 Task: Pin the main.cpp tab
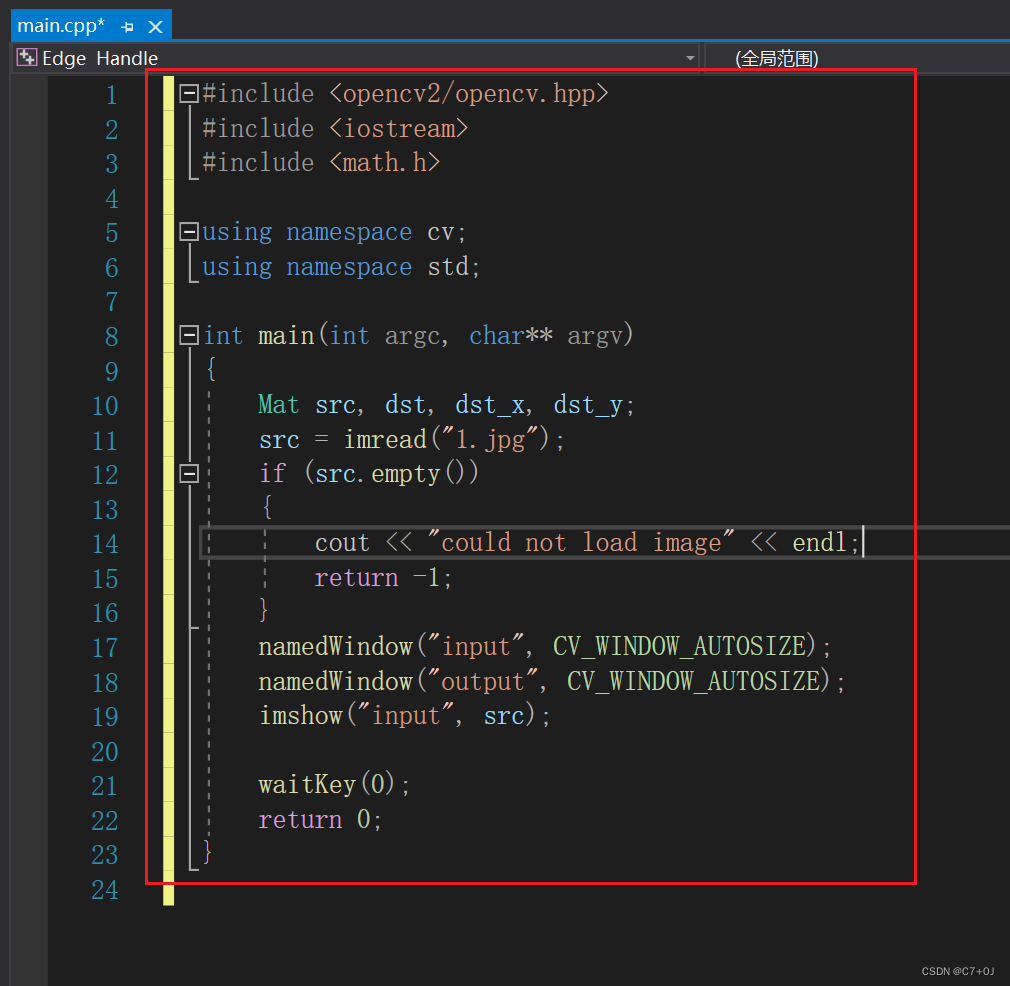[x=126, y=25]
